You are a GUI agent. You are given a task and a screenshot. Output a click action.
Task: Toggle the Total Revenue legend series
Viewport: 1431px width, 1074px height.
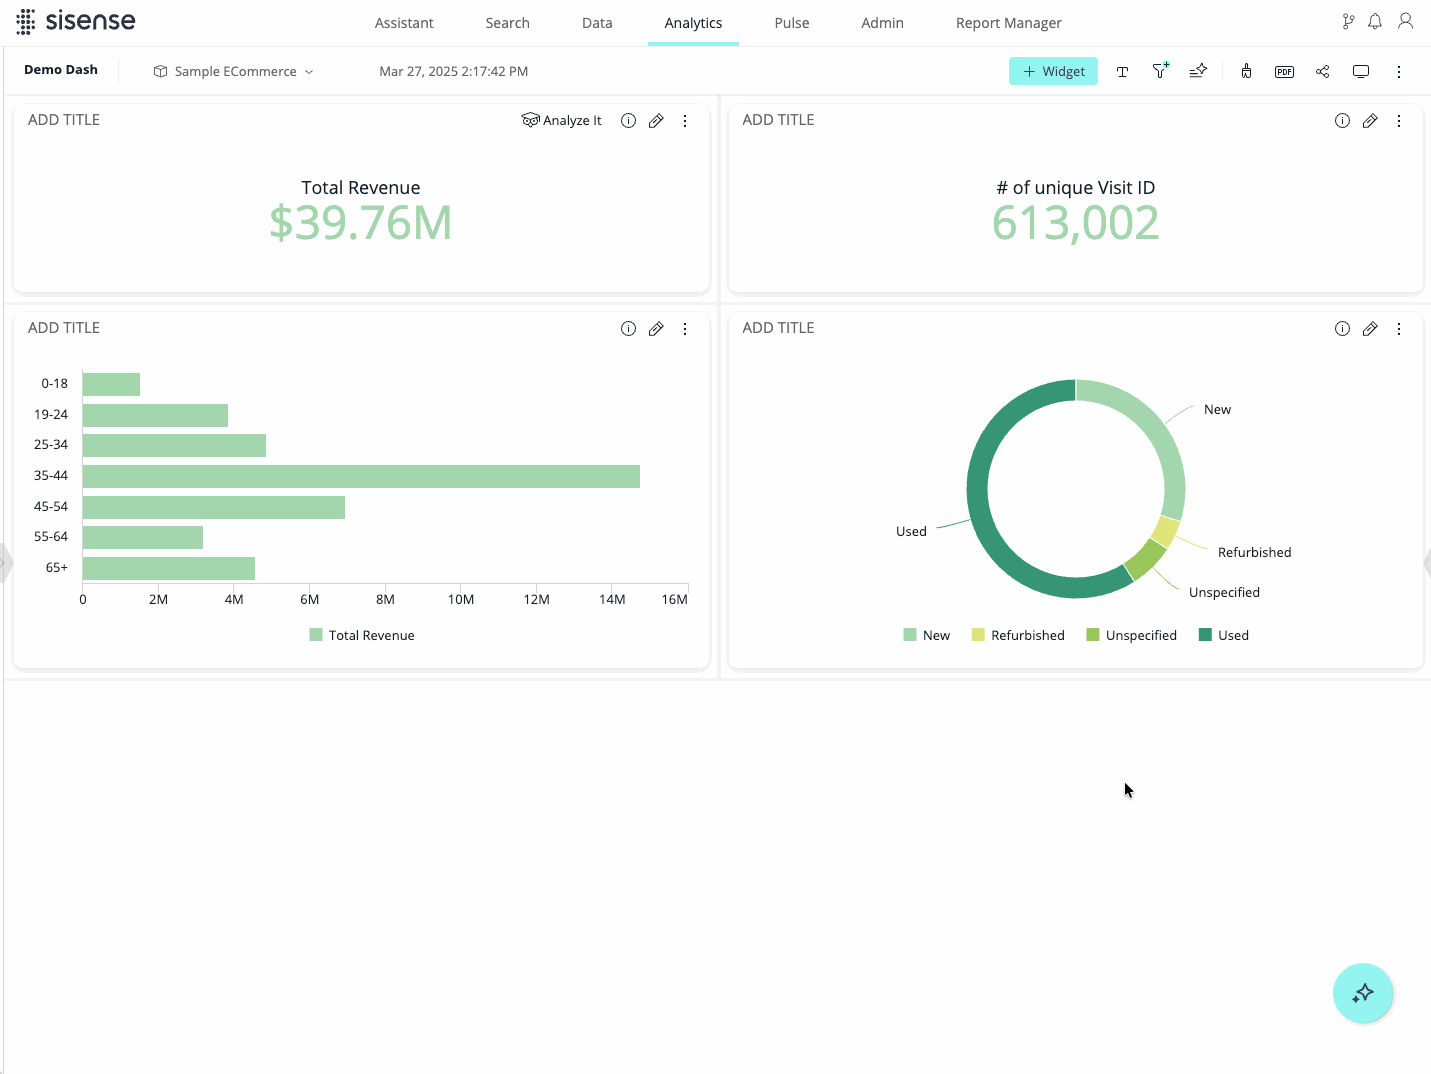click(362, 635)
